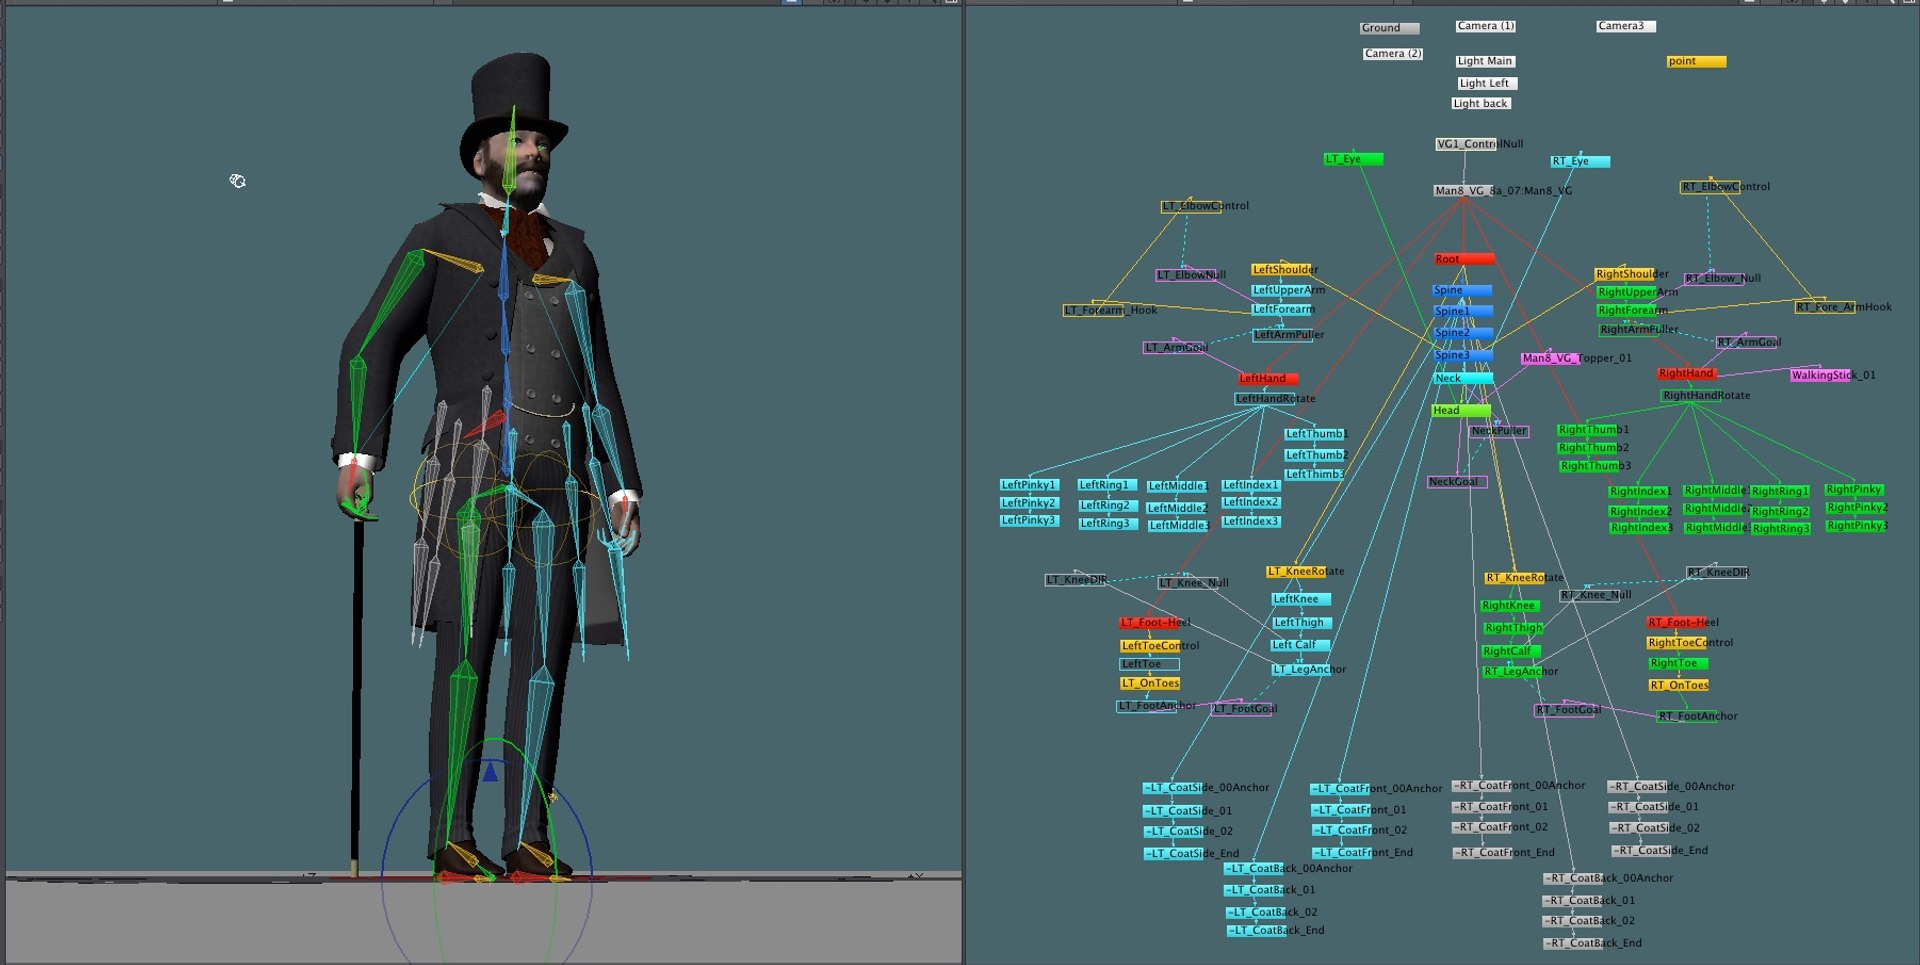Select the LeftPinky1 node

coord(1029,485)
